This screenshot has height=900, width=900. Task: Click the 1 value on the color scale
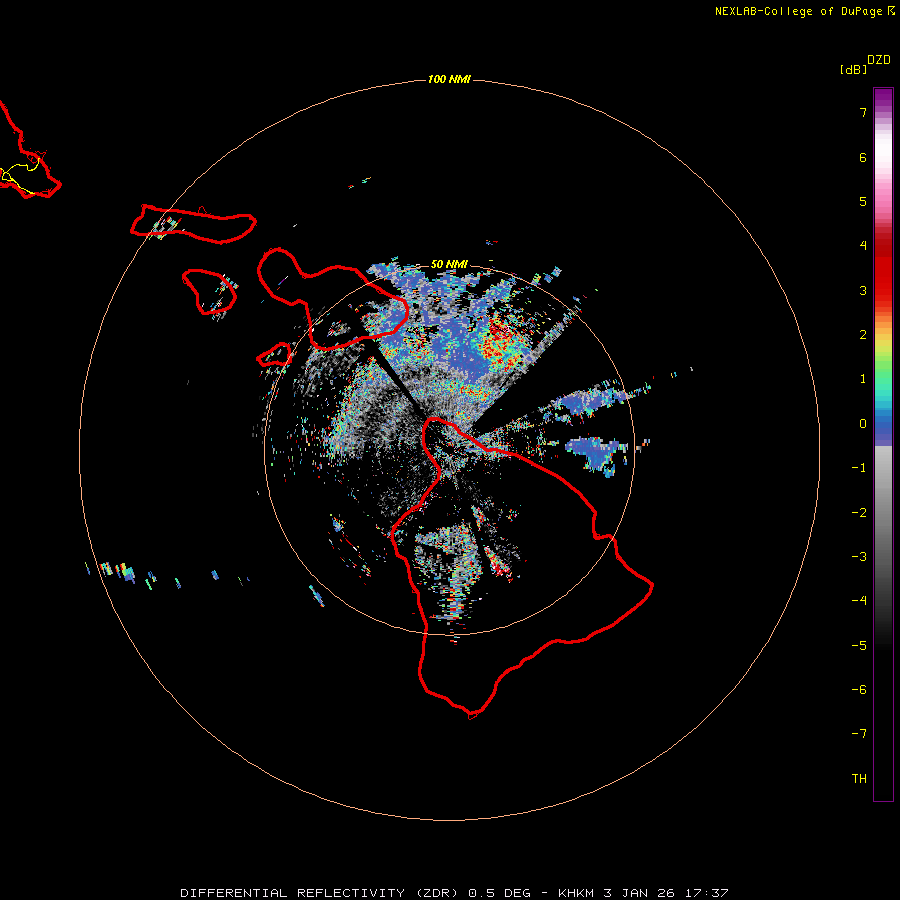point(863,379)
